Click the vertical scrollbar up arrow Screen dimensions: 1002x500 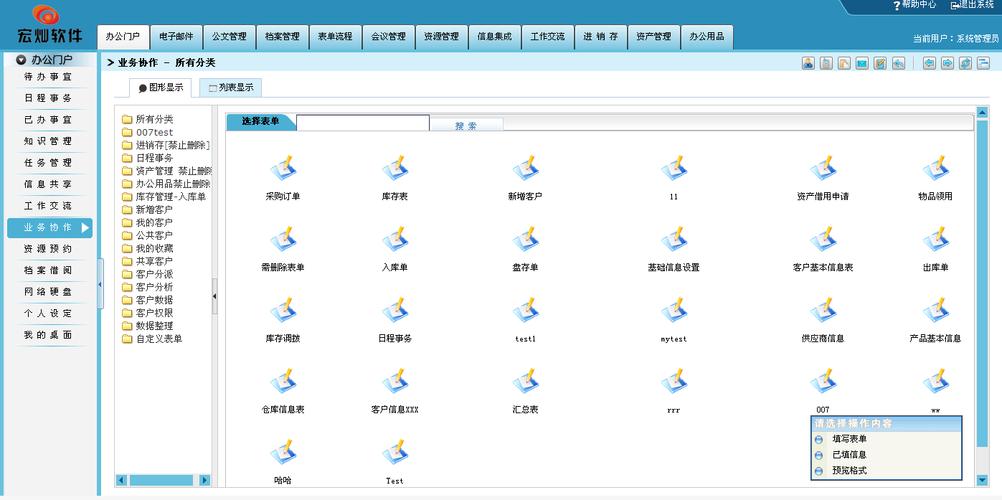click(x=982, y=112)
